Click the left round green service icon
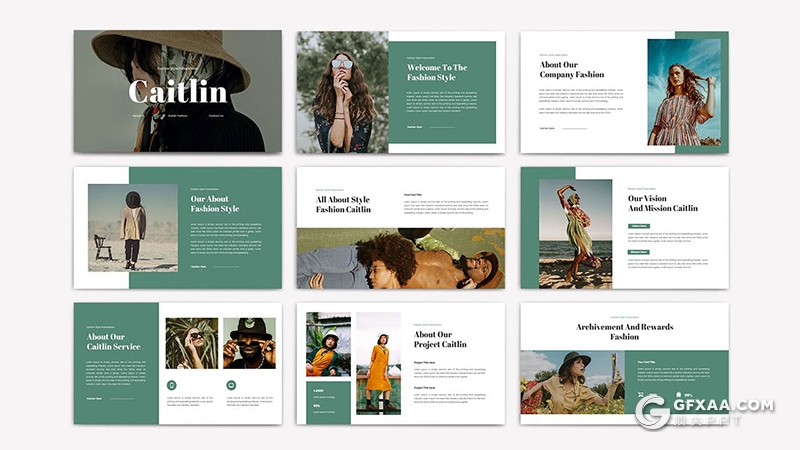This screenshot has height=450, width=800. pos(172,385)
